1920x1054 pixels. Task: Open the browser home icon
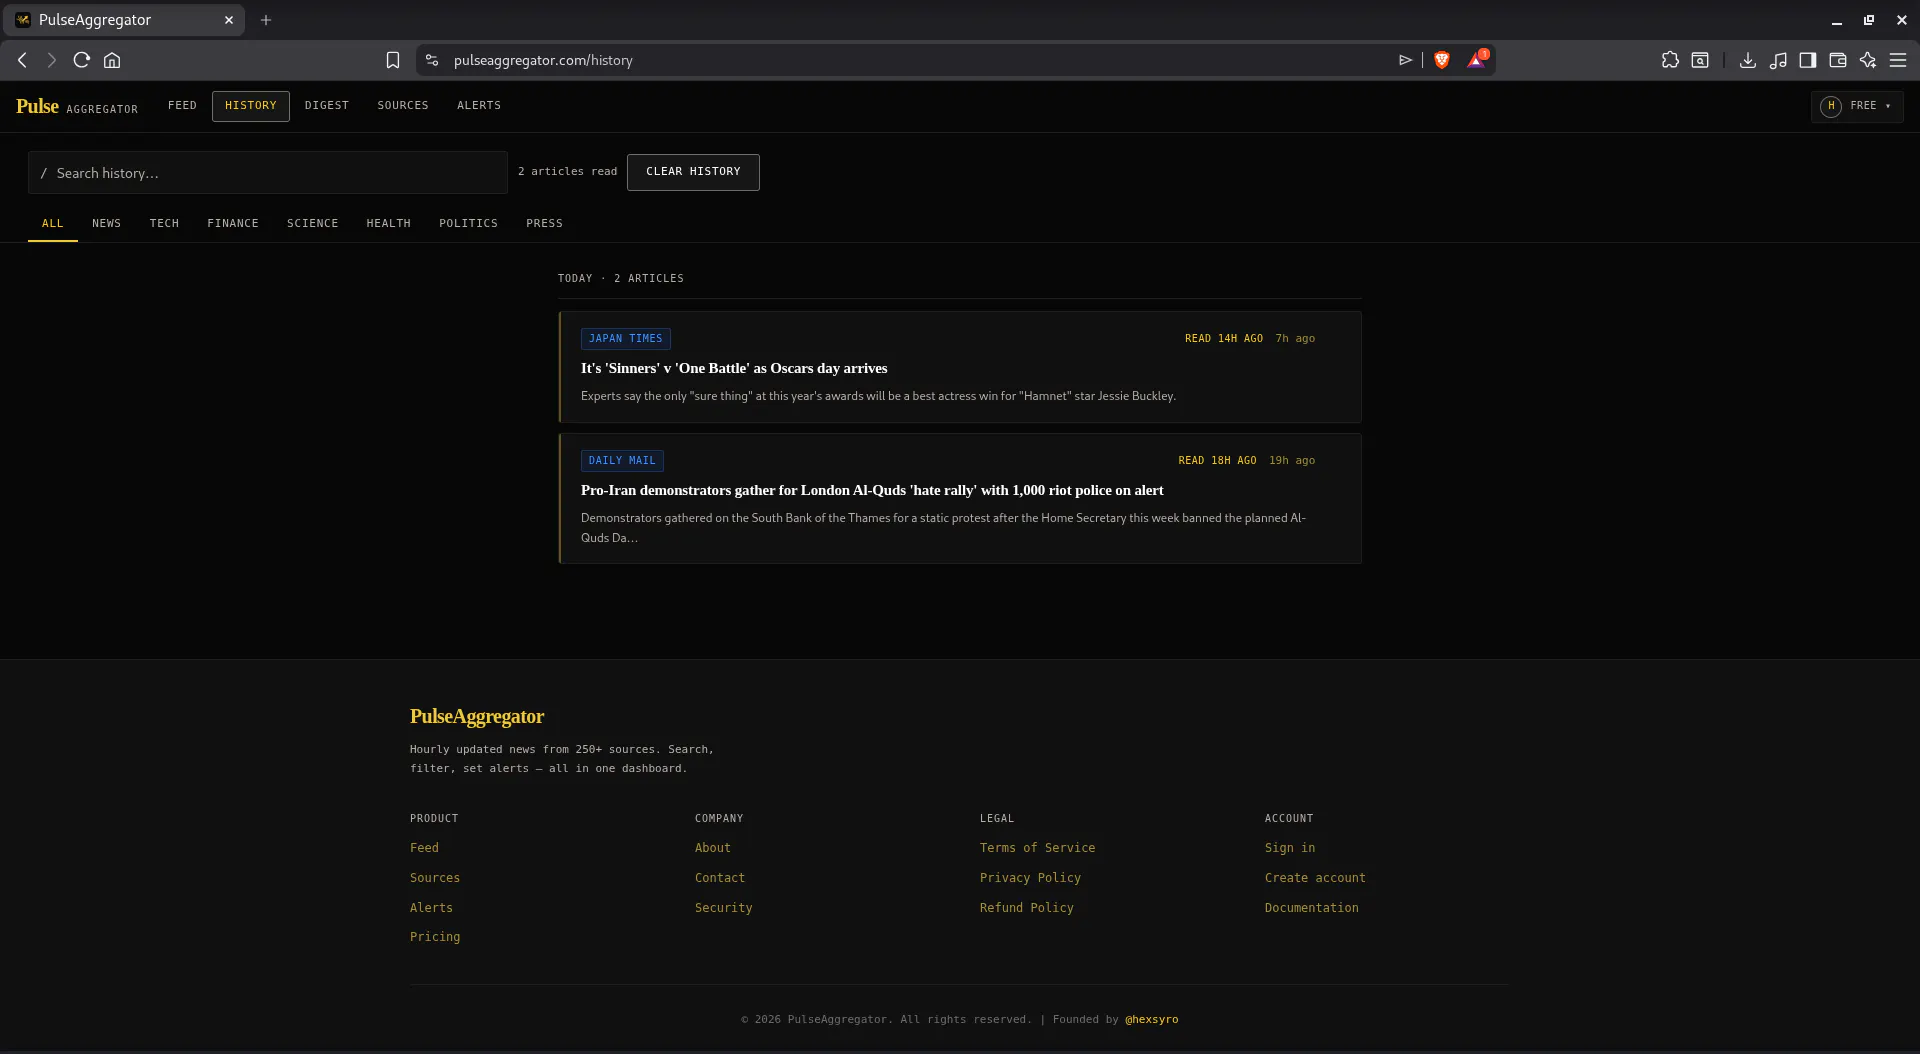pyautogui.click(x=112, y=60)
